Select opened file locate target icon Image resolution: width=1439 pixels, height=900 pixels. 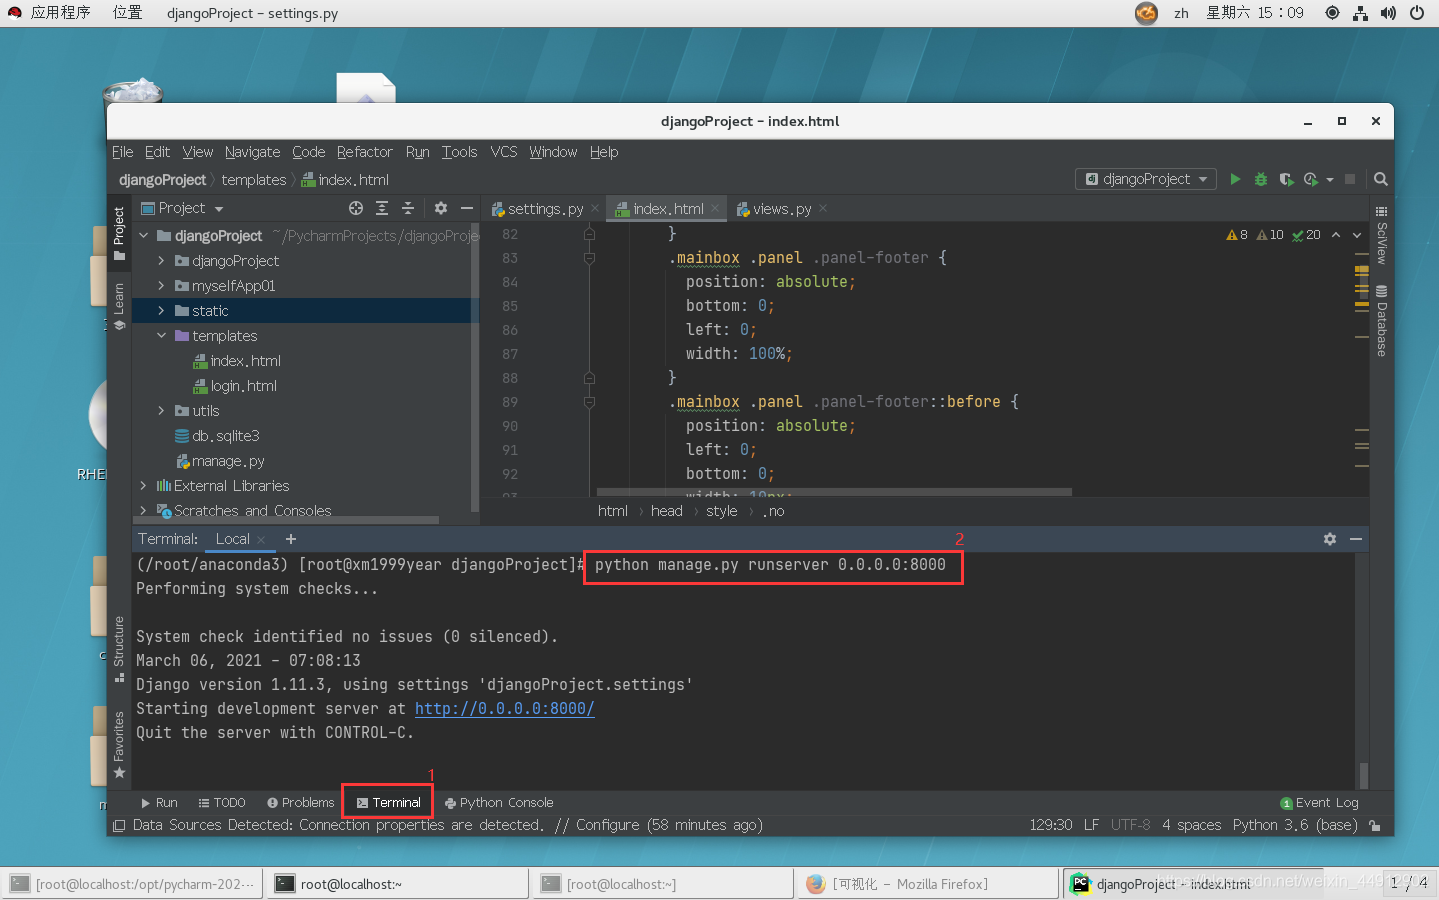click(356, 208)
